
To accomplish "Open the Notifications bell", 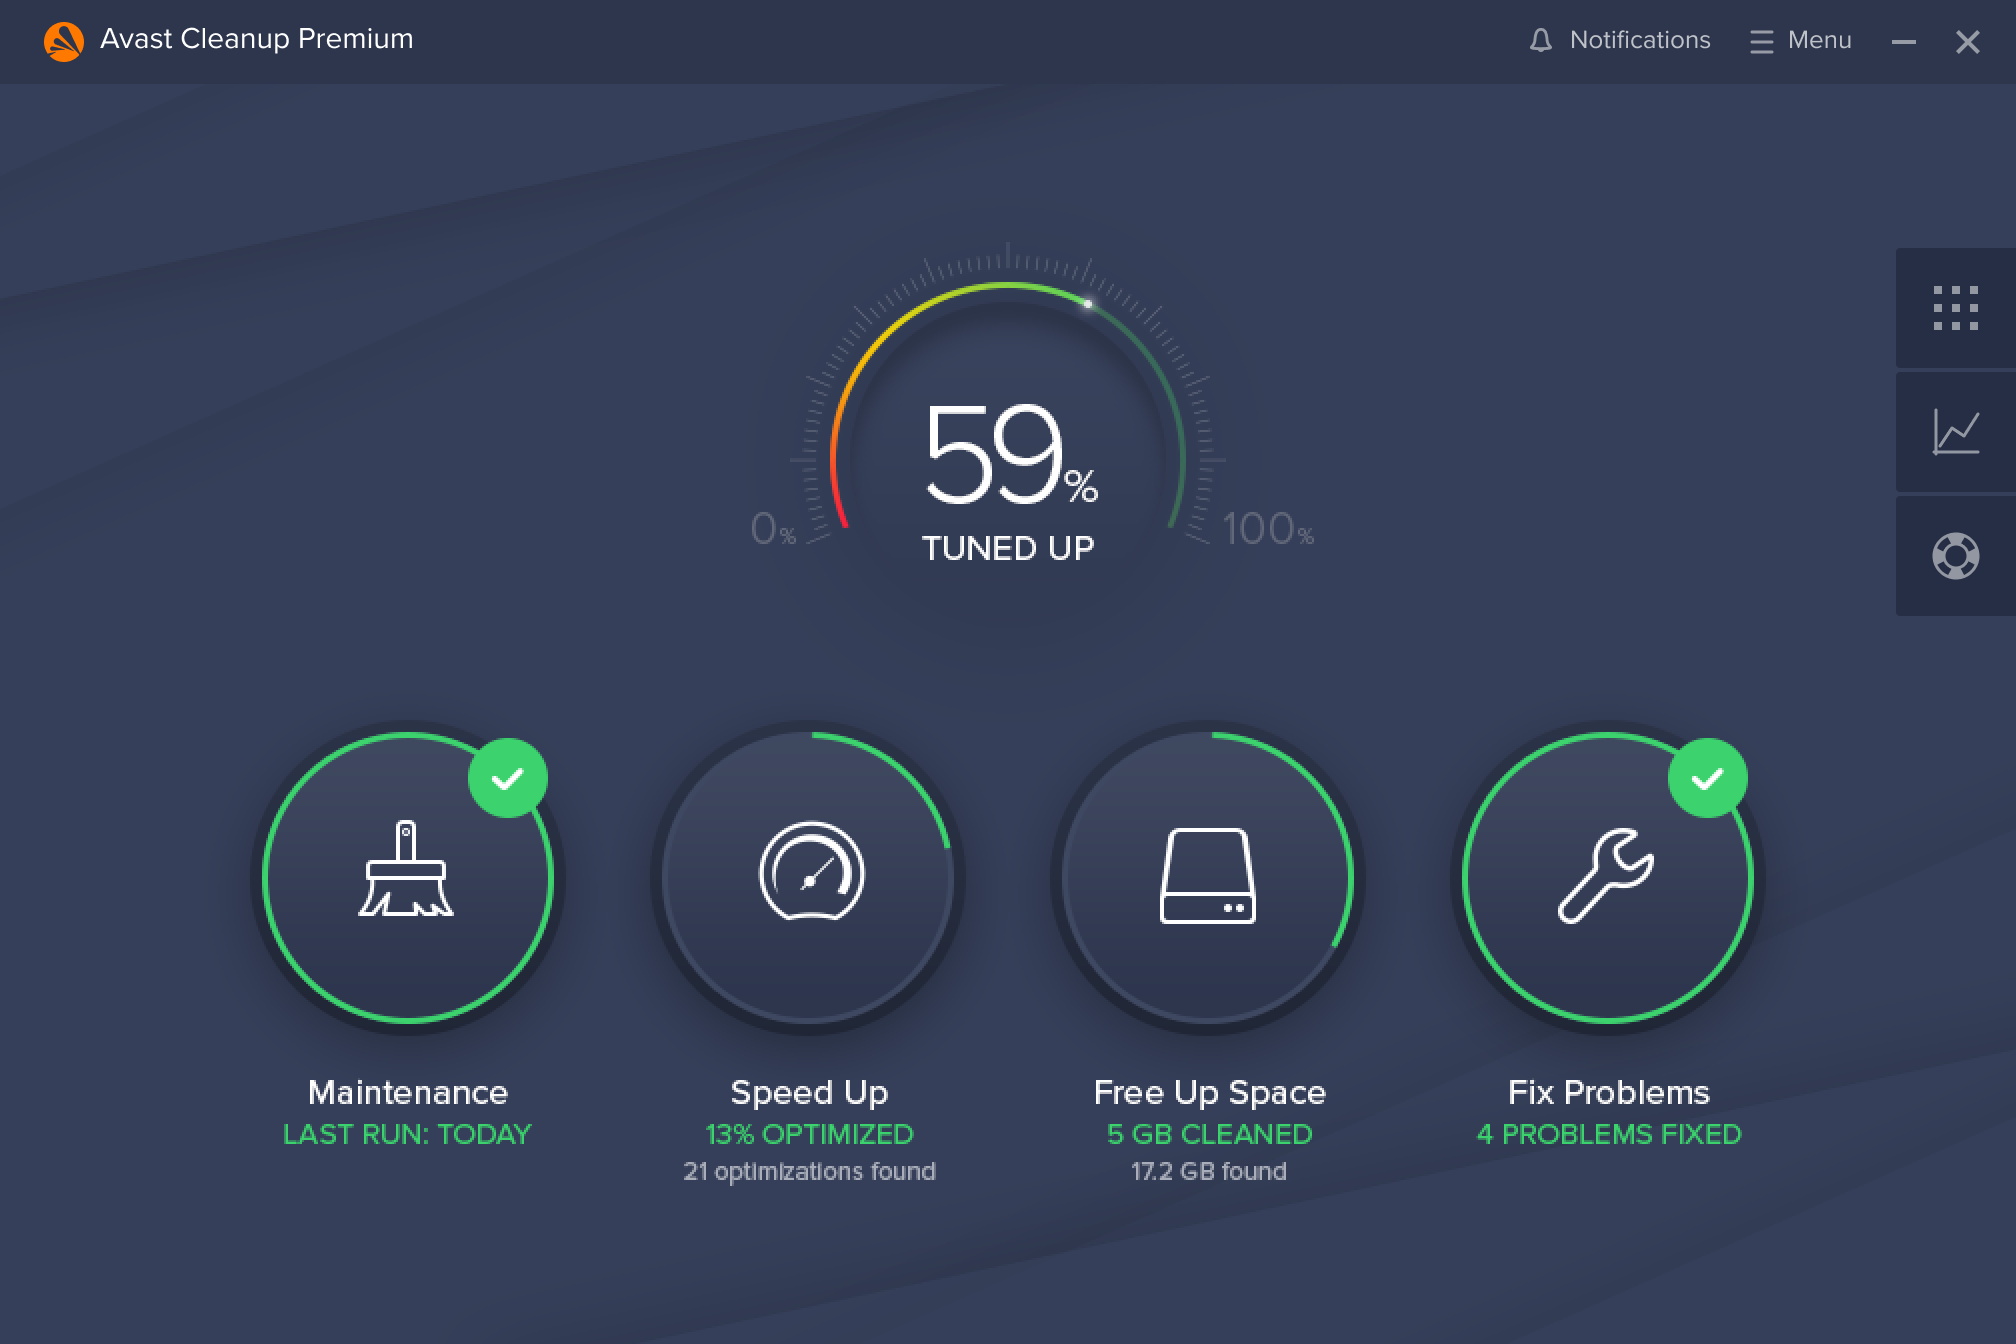I will pyautogui.click(x=1541, y=40).
